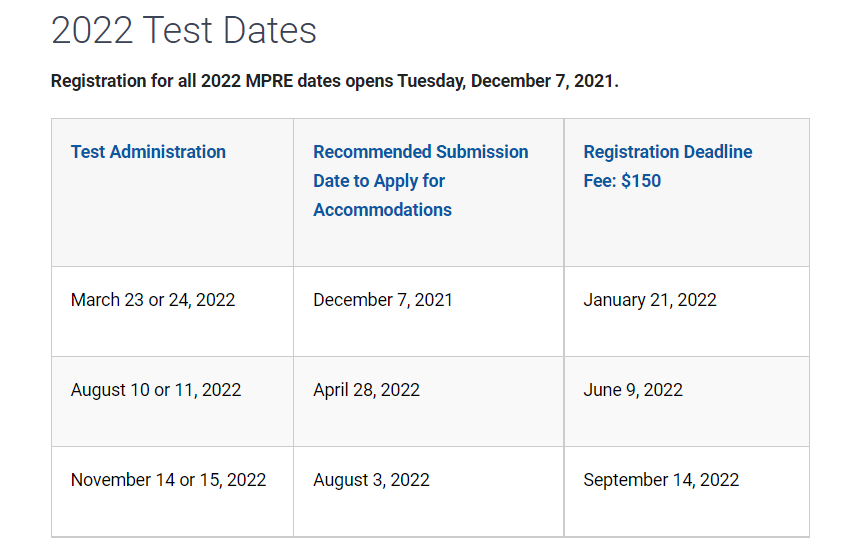Click the Fee: $150 text
Screen dimensions: 847x555
pyautogui.click(x=622, y=180)
